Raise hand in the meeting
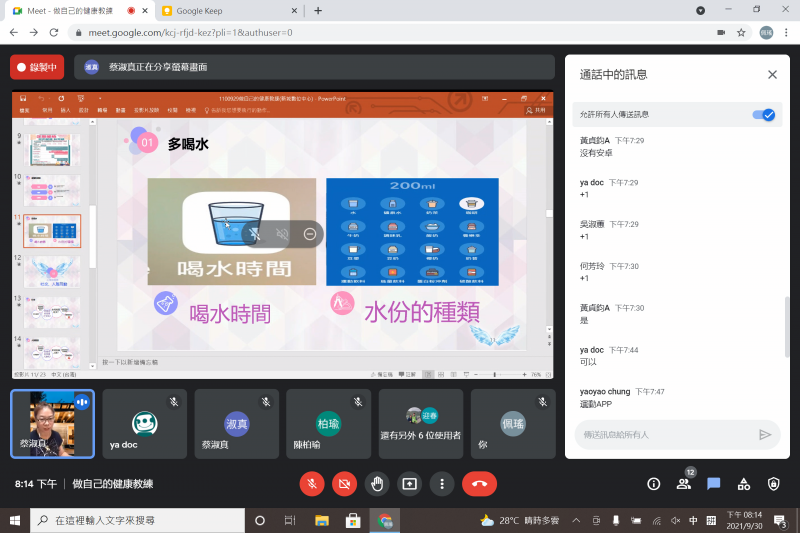 [x=377, y=484]
